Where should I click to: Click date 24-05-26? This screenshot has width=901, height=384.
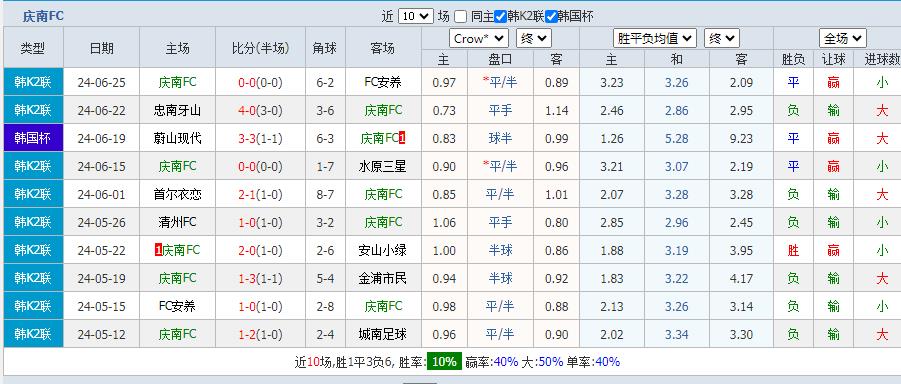pos(101,222)
